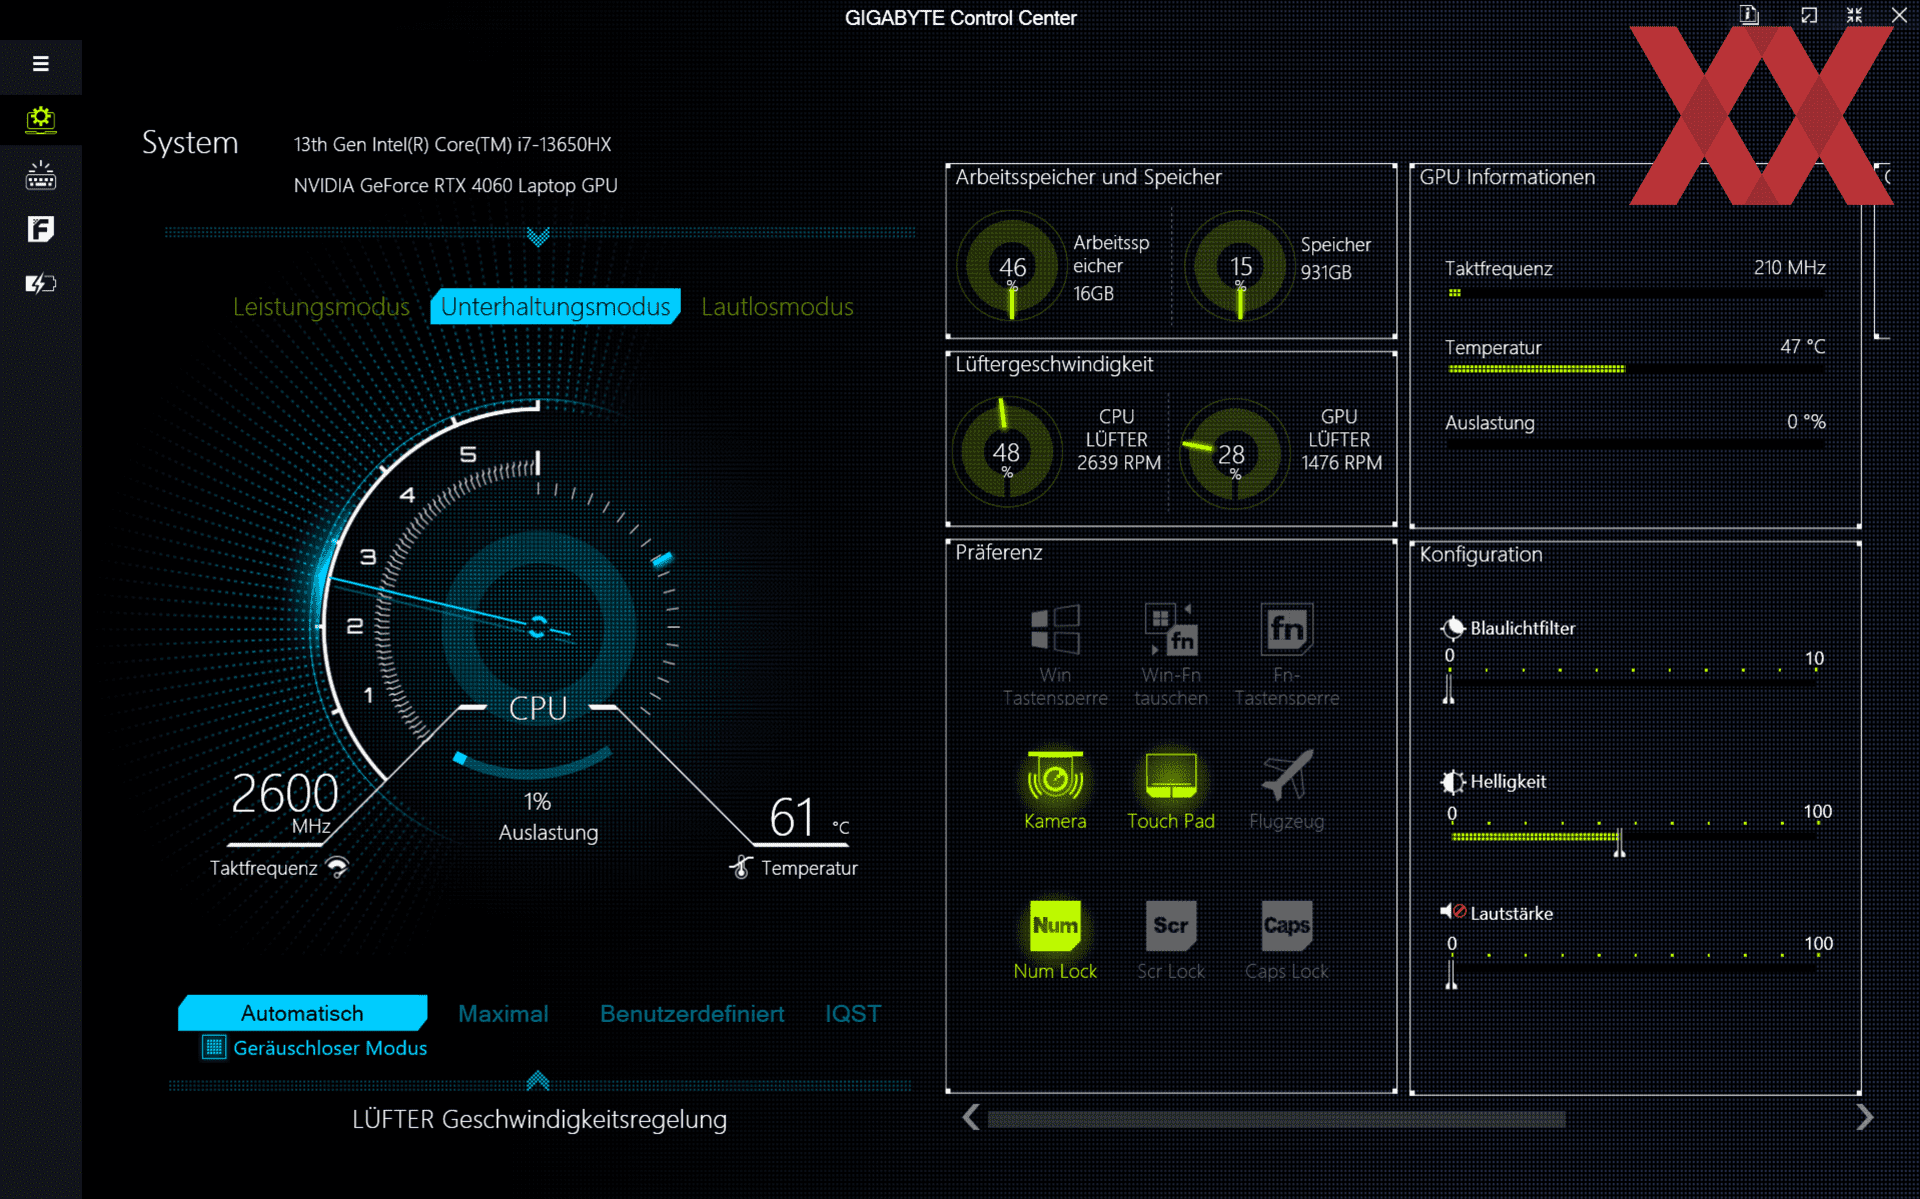Click the CPU Lüfter 48% gauge

coord(1007,452)
